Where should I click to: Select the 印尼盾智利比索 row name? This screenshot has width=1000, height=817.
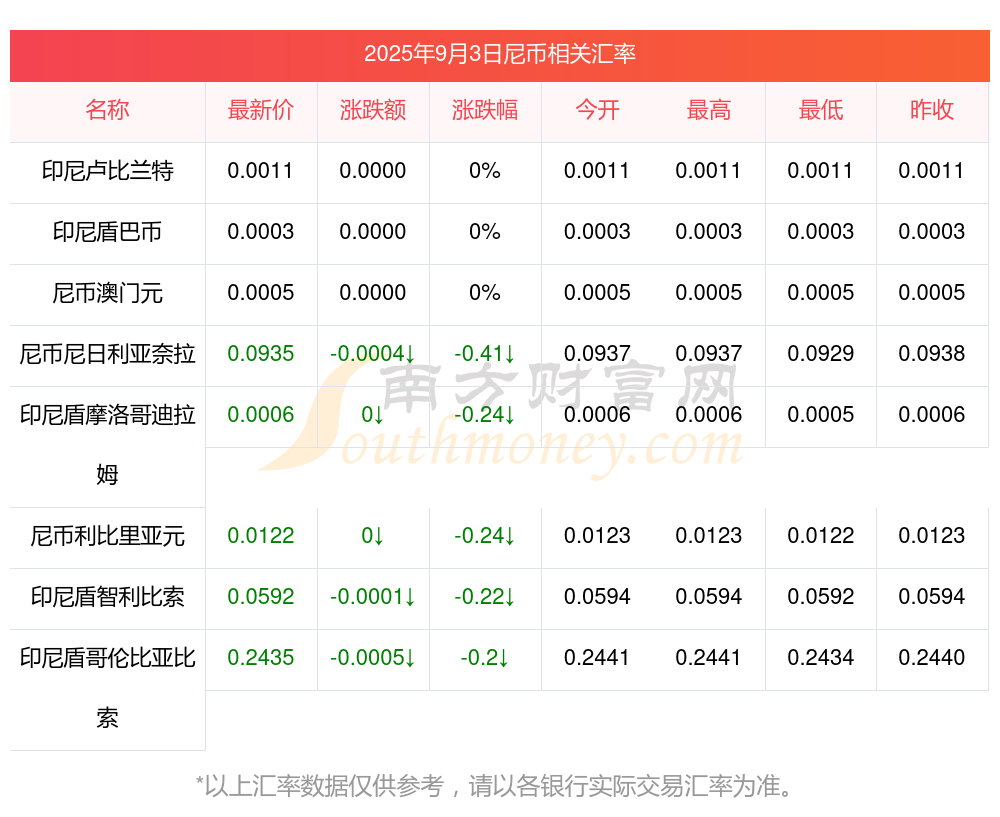tap(107, 596)
